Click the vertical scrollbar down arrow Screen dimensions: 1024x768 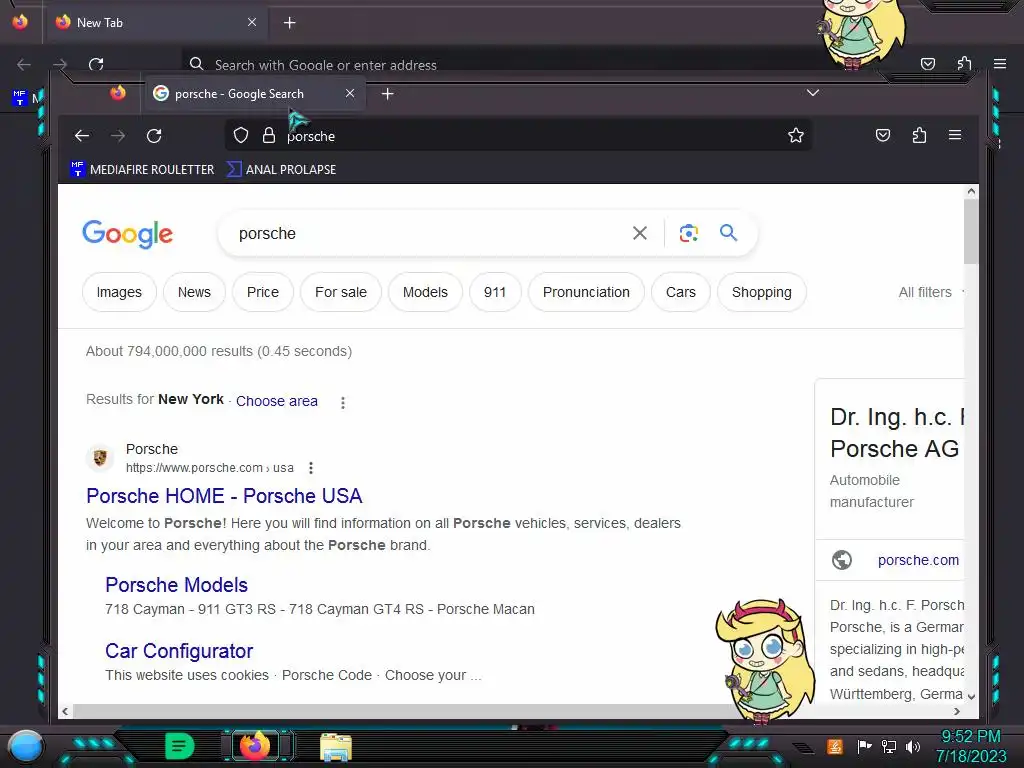coord(971,696)
